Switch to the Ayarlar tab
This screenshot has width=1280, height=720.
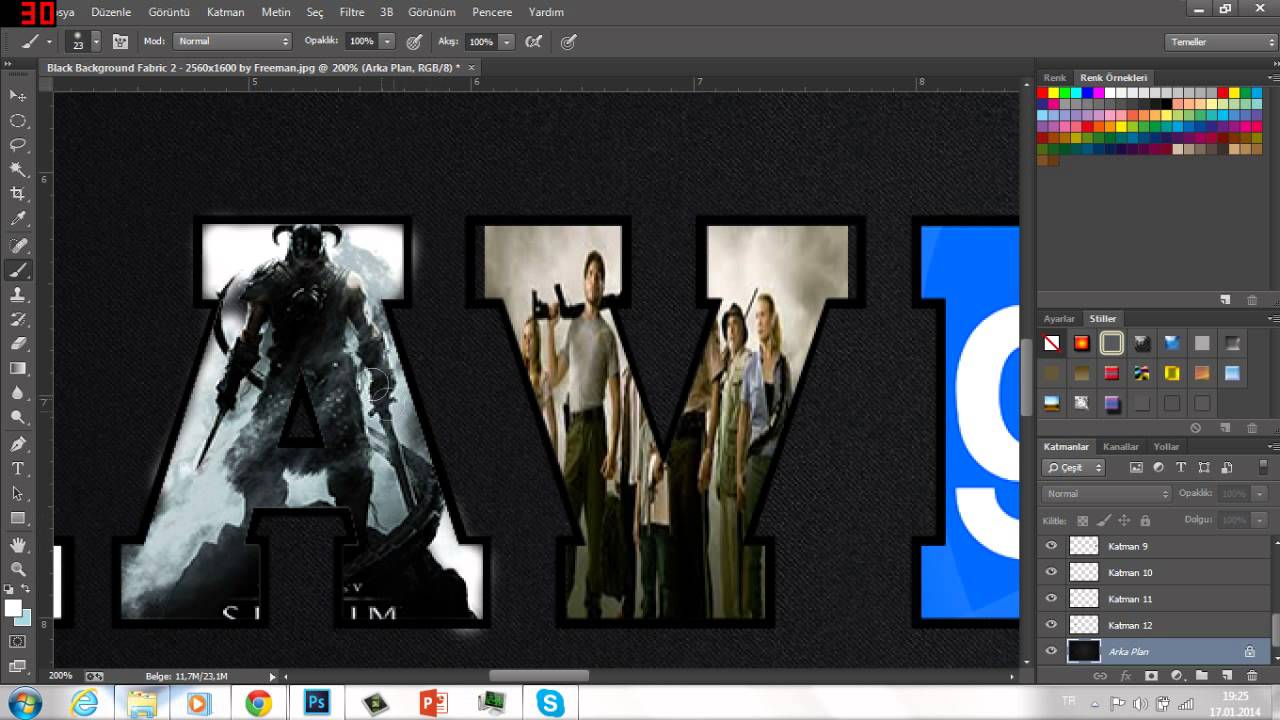pos(1059,319)
